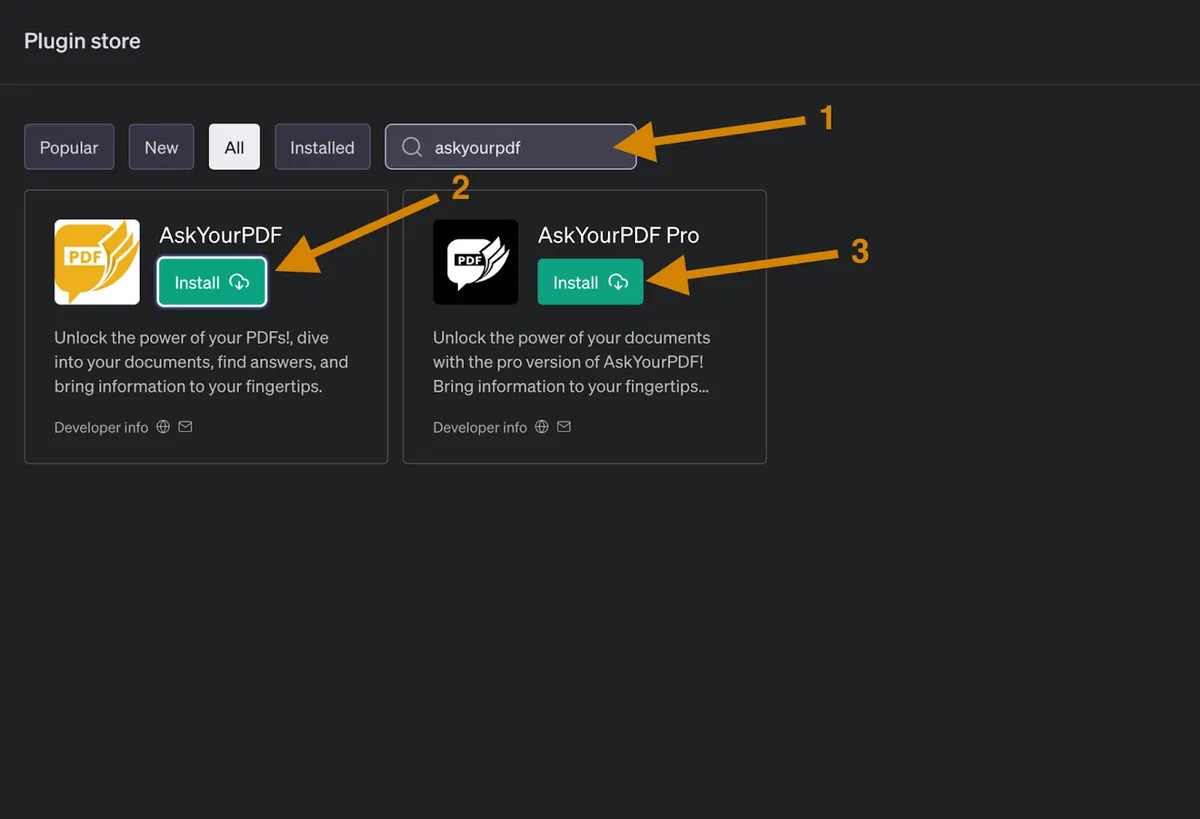1200x819 pixels.
Task: Install the AskYourPDF Pro plugin
Action: coord(590,282)
